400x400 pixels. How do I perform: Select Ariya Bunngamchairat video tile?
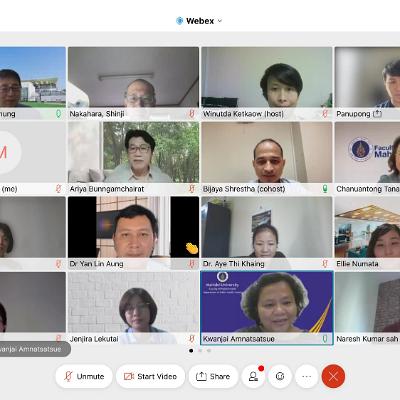click(x=133, y=158)
